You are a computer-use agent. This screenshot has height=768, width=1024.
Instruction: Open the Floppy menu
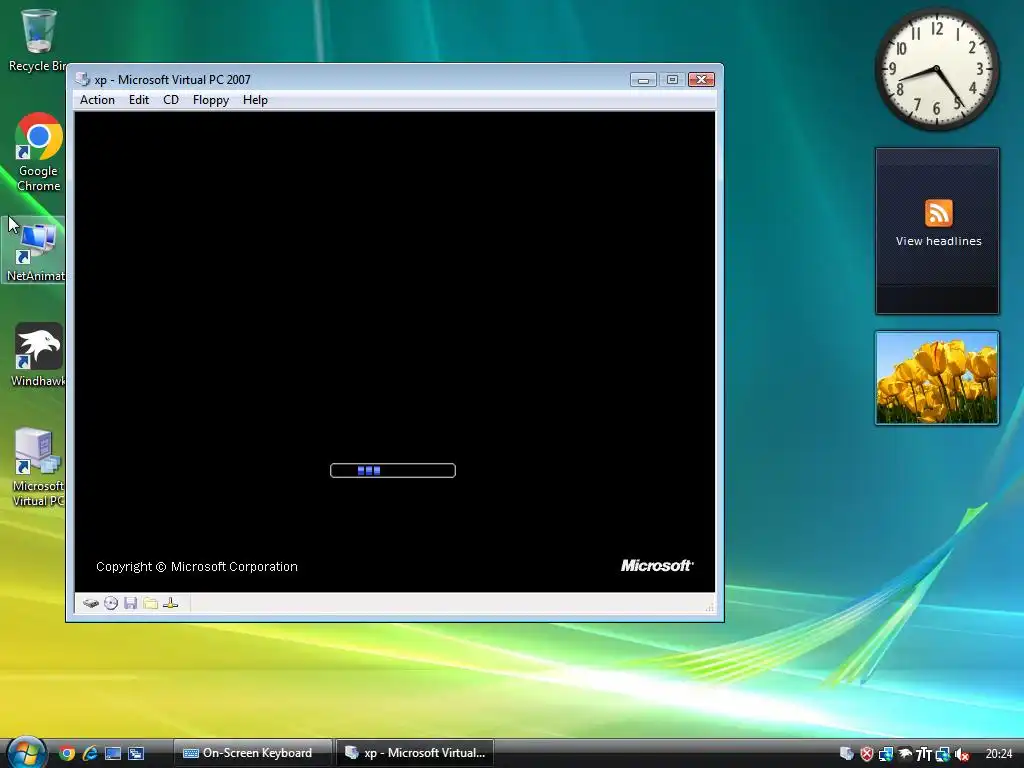210,100
